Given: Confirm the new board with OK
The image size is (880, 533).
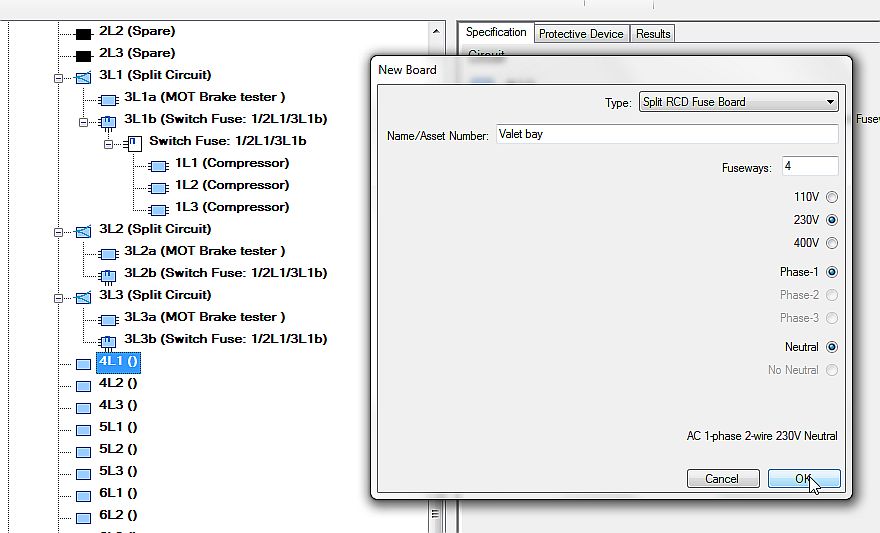Looking at the screenshot, I should [x=804, y=479].
